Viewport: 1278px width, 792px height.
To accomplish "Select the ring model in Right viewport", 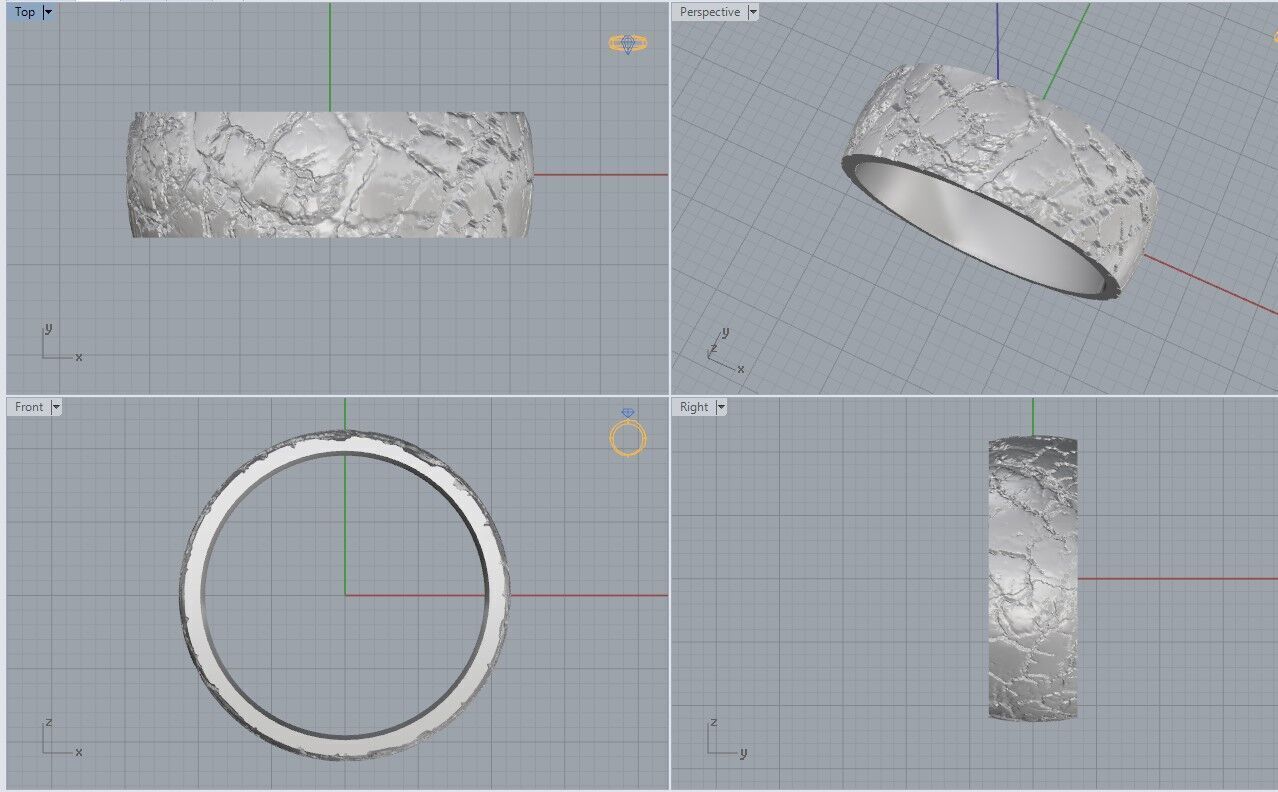I will (1033, 577).
